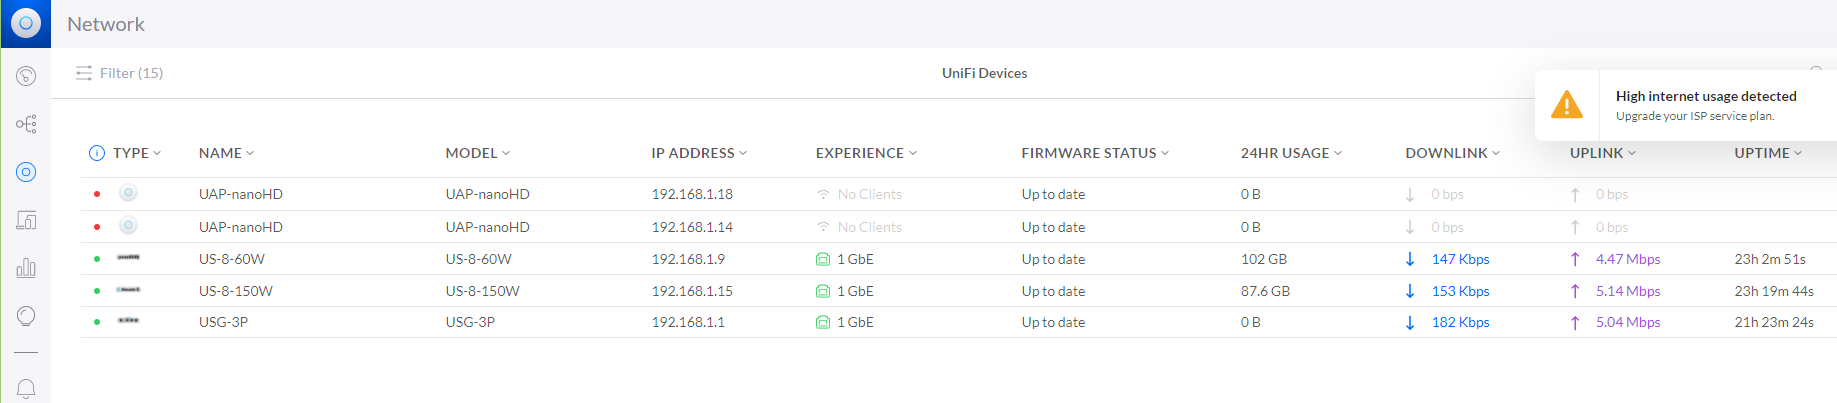This screenshot has width=1837, height=403.
Task: Select IP address 192.168.1.15
Action: pyautogui.click(x=692, y=291)
